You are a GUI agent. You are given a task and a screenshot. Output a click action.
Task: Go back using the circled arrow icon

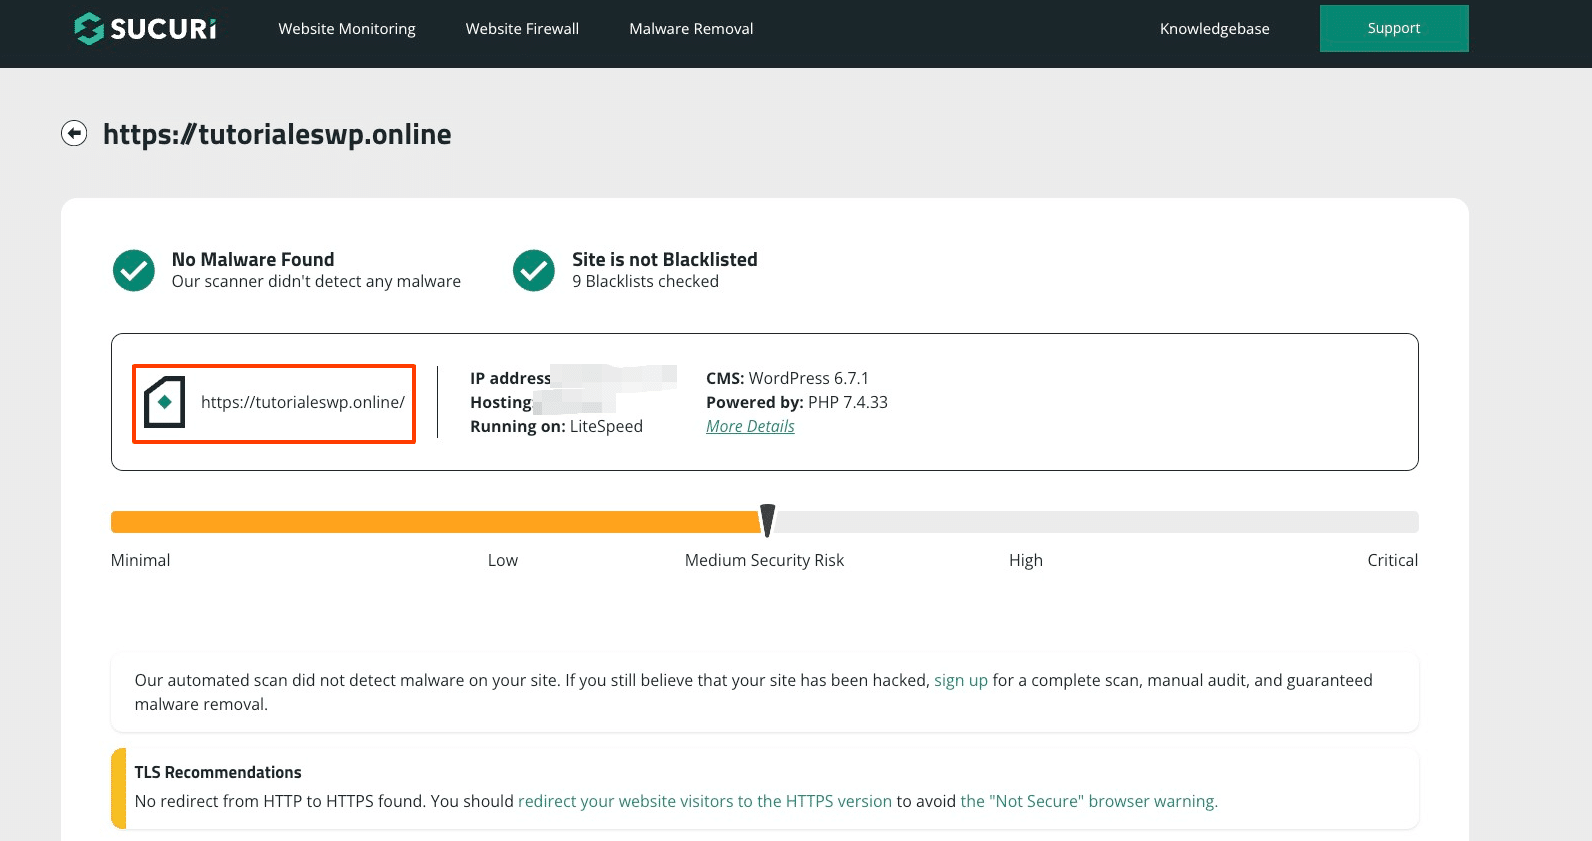coord(74,133)
